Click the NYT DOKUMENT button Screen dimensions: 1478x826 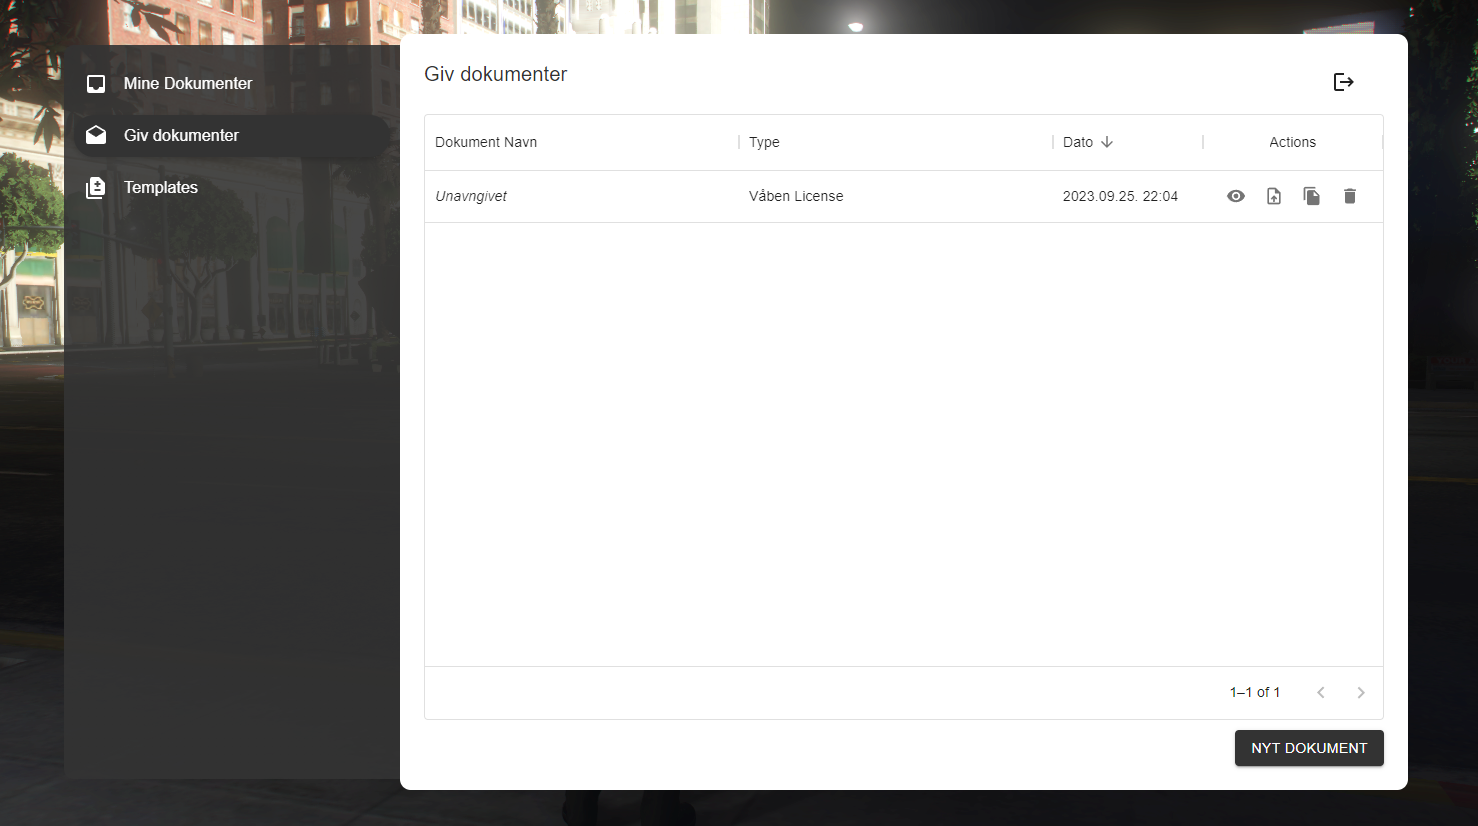point(1309,748)
